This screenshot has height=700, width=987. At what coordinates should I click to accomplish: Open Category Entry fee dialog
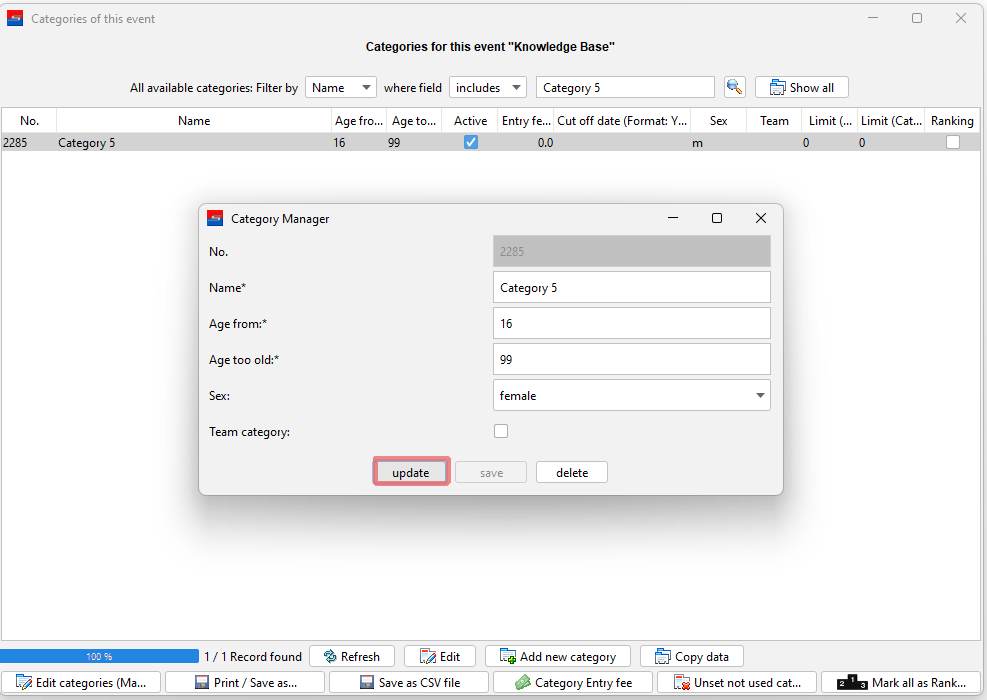tap(574, 682)
